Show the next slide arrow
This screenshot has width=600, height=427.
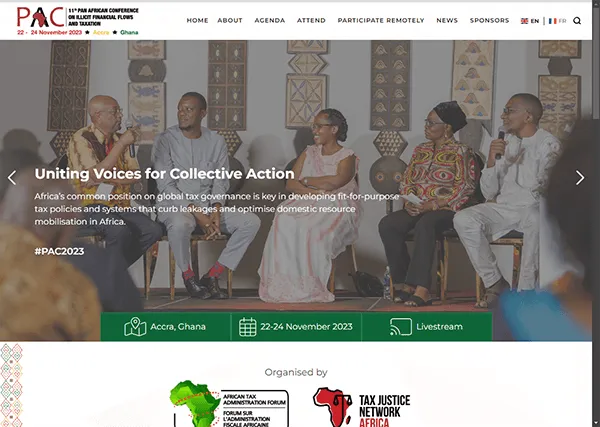pos(580,178)
